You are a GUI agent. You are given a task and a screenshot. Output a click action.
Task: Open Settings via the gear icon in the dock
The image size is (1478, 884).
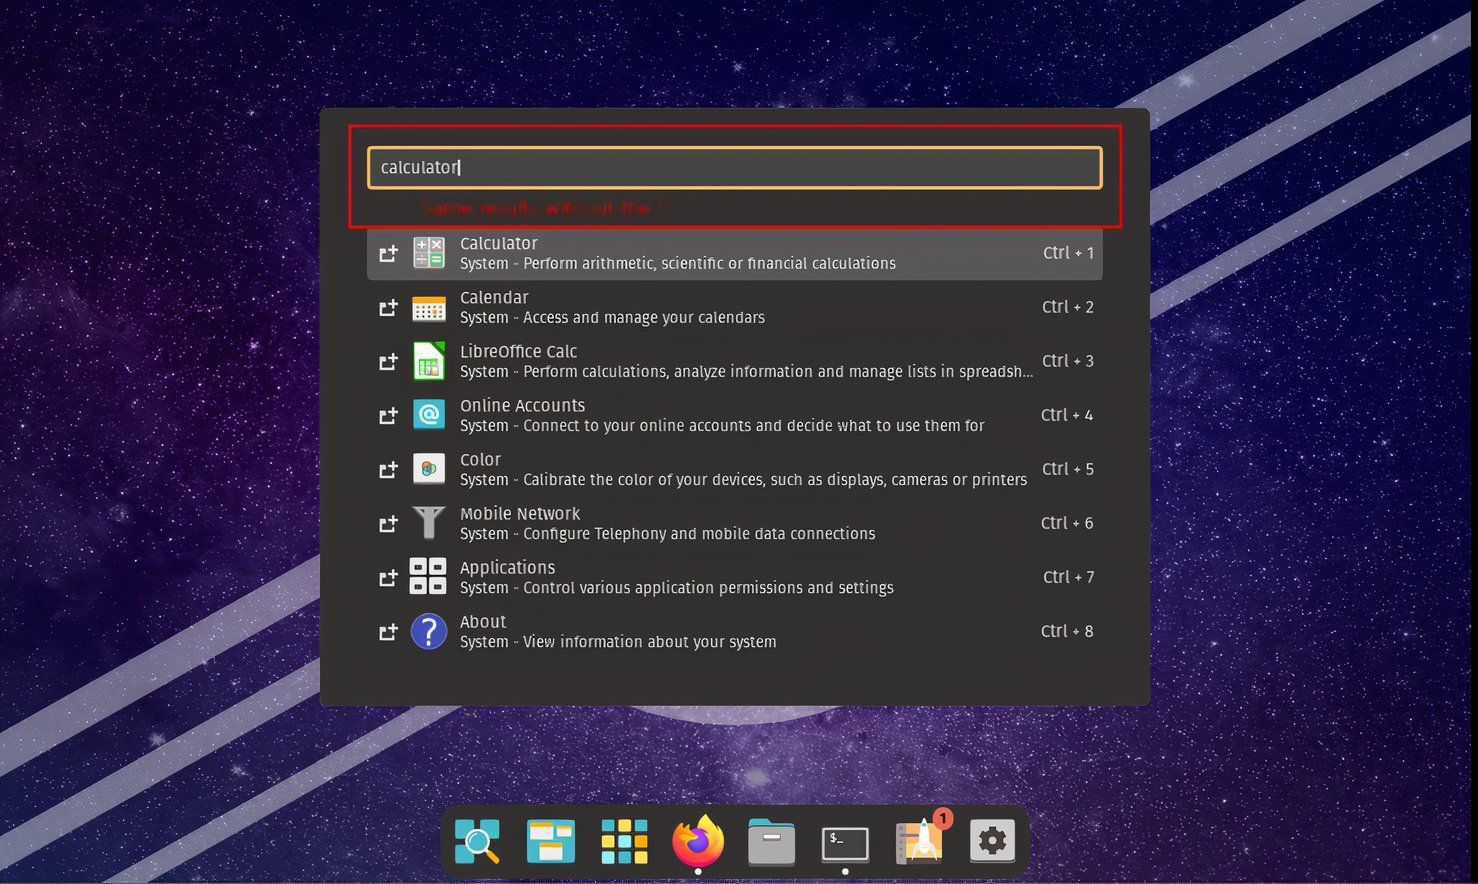[x=991, y=841]
